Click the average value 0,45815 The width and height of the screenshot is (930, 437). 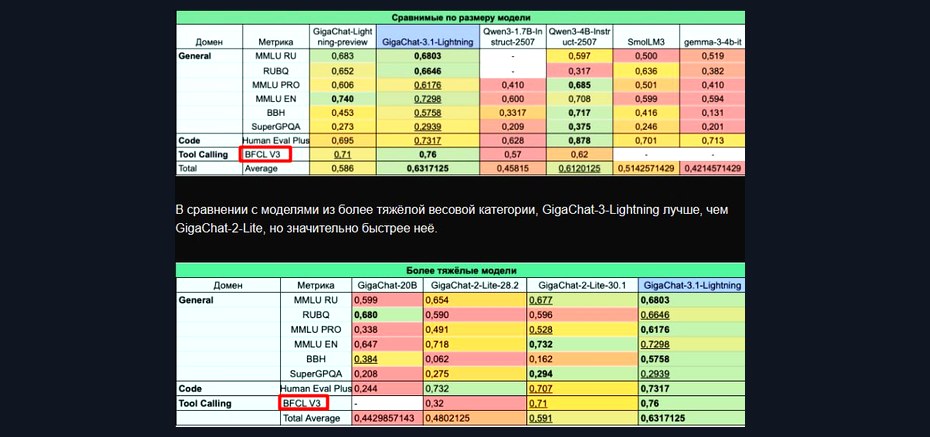pyautogui.click(x=512, y=168)
